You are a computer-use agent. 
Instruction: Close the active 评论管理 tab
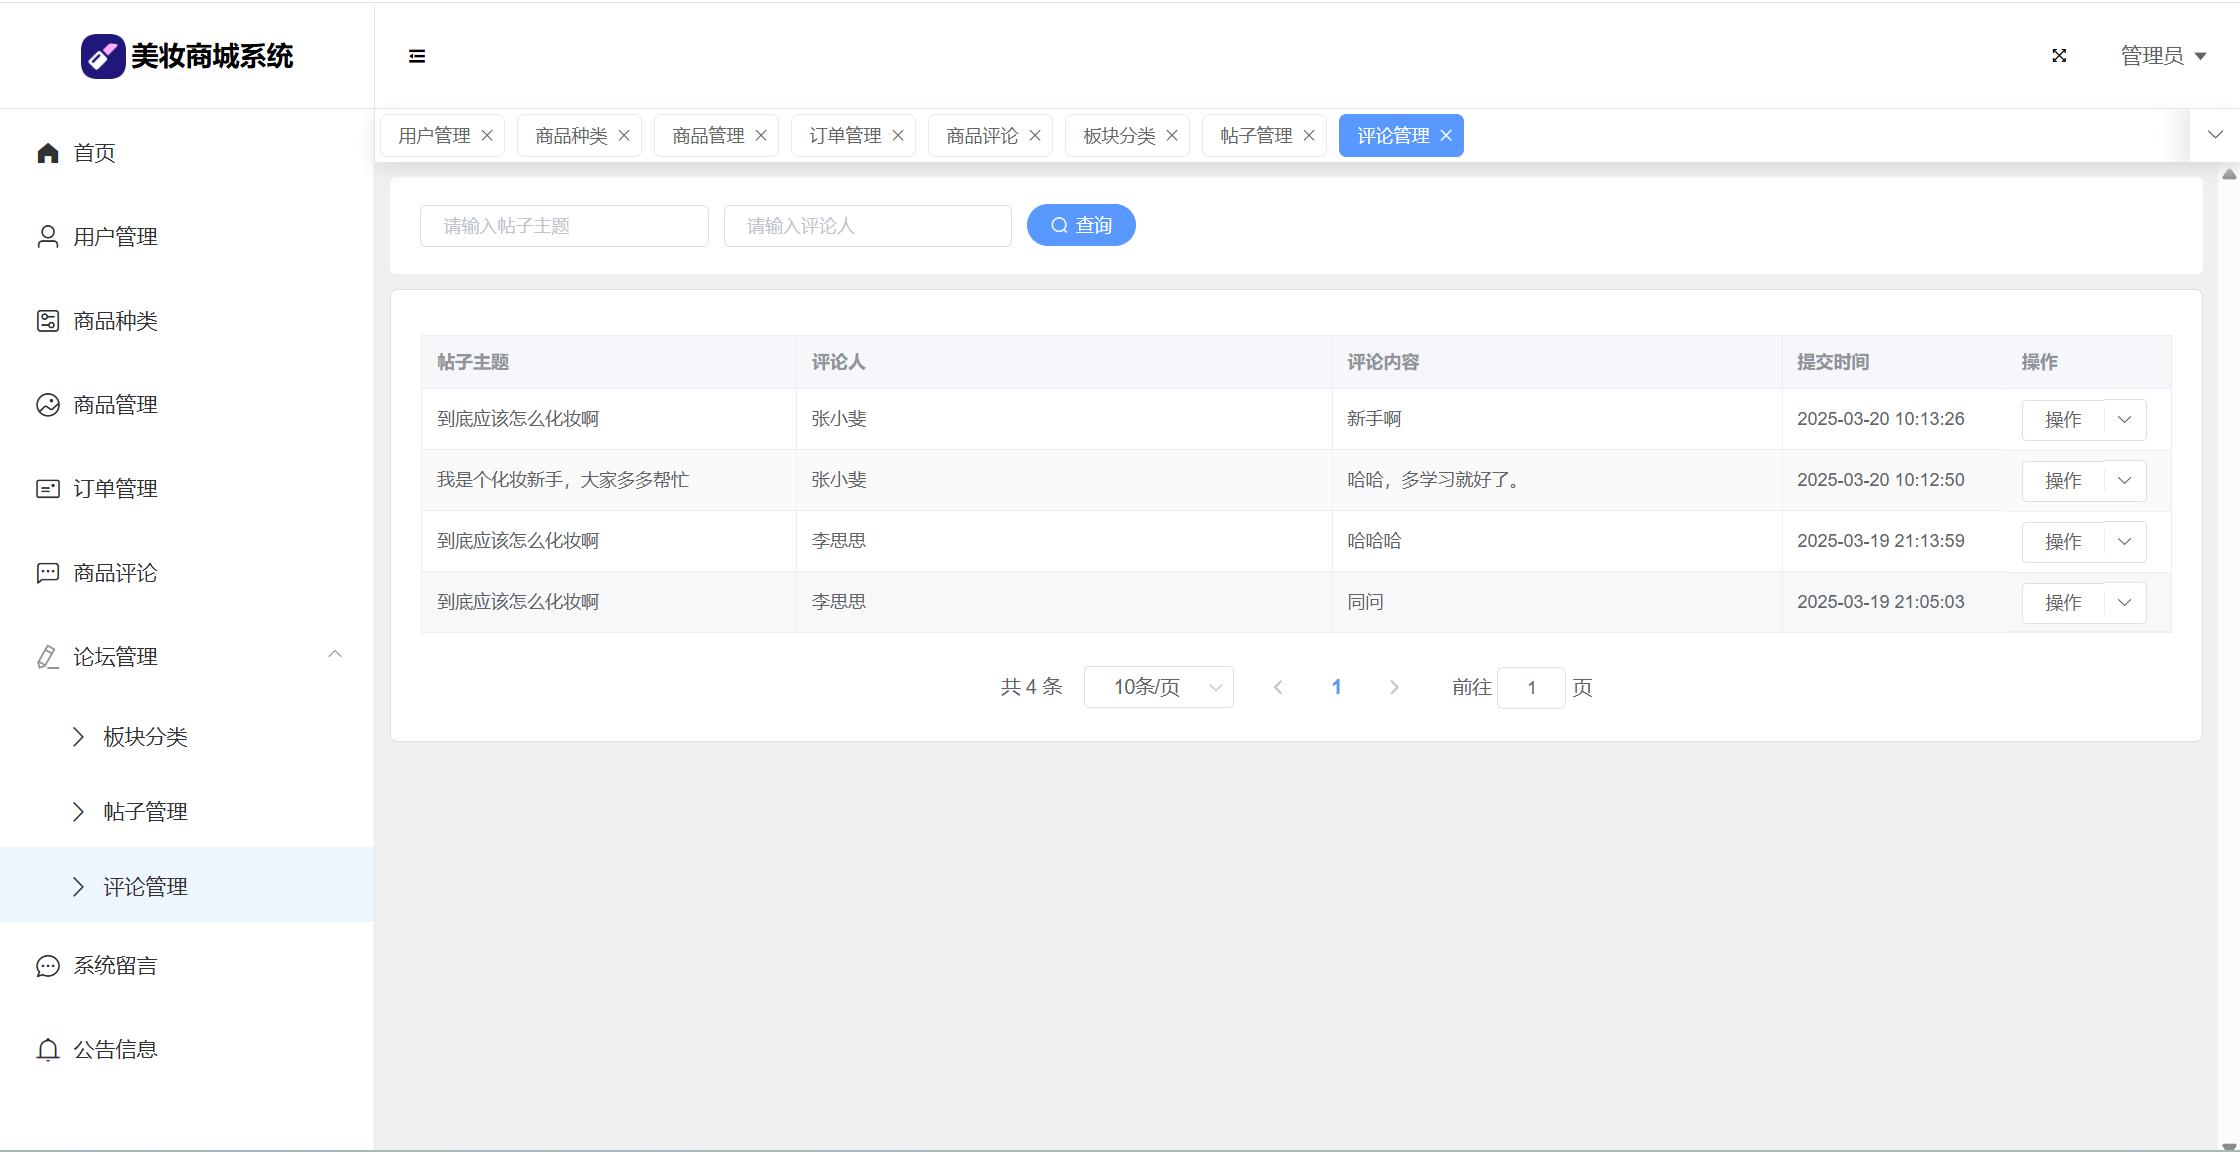pyautogui.click(x=1446, y=136)
